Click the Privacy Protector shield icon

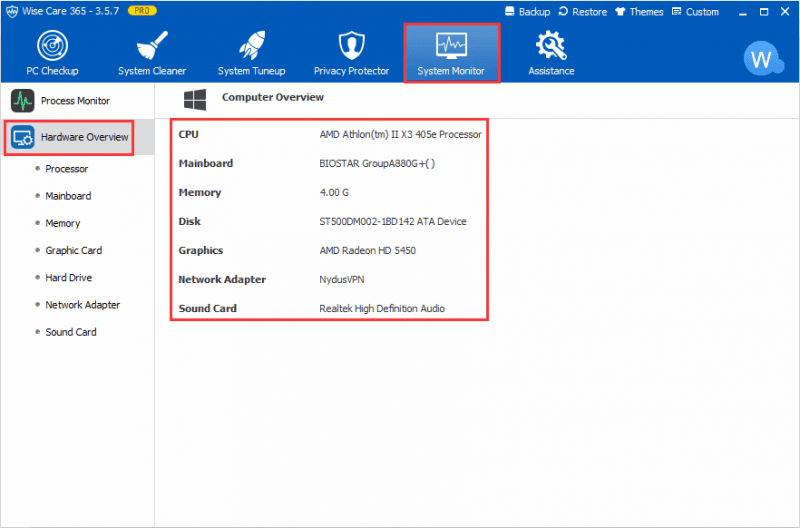pos(350,47)
